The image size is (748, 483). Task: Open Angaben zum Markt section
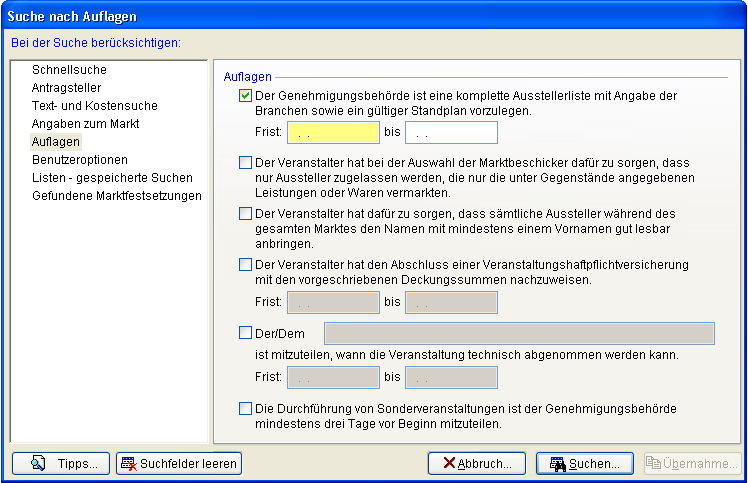(x=85, y=124)
